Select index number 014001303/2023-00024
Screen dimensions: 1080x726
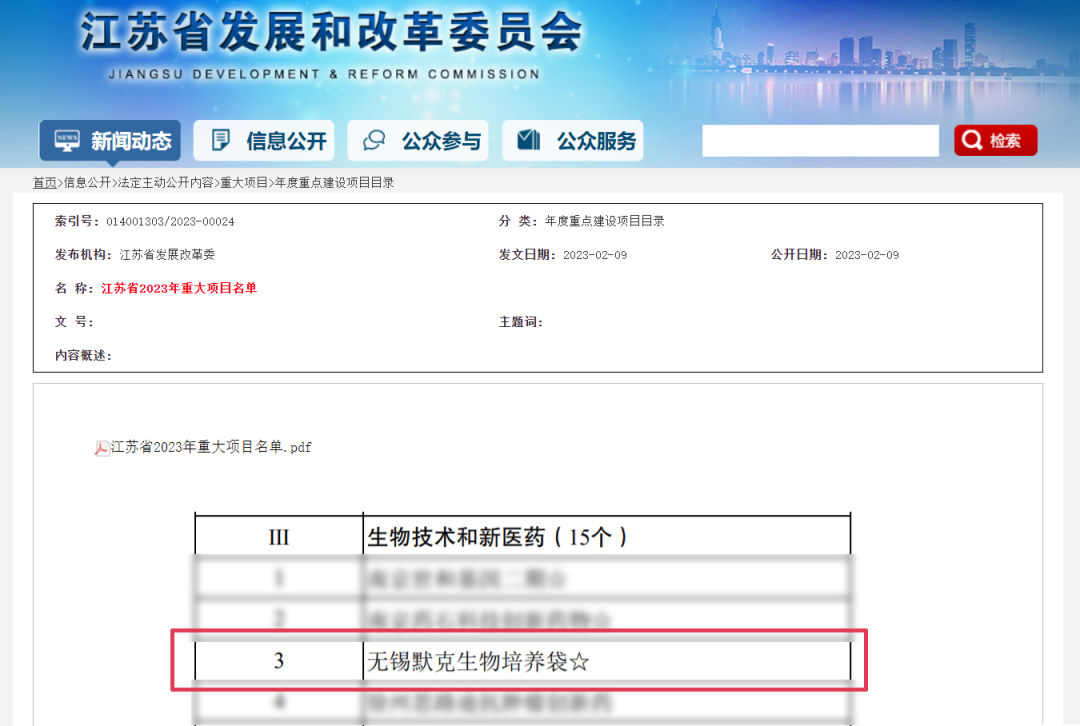[x=170, y=222]
